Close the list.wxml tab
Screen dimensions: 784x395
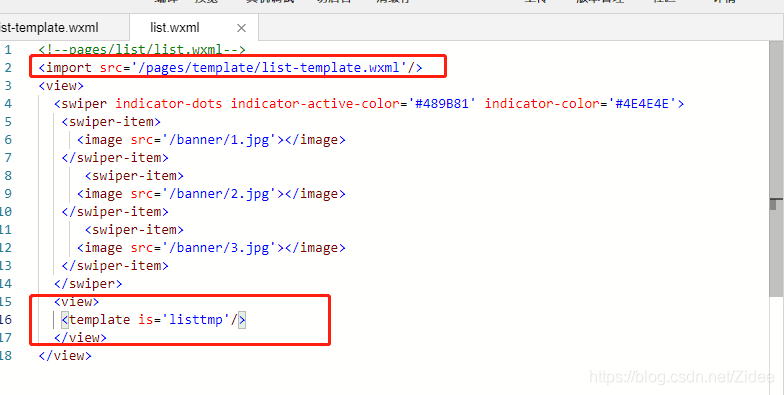(x=242, y=28)
